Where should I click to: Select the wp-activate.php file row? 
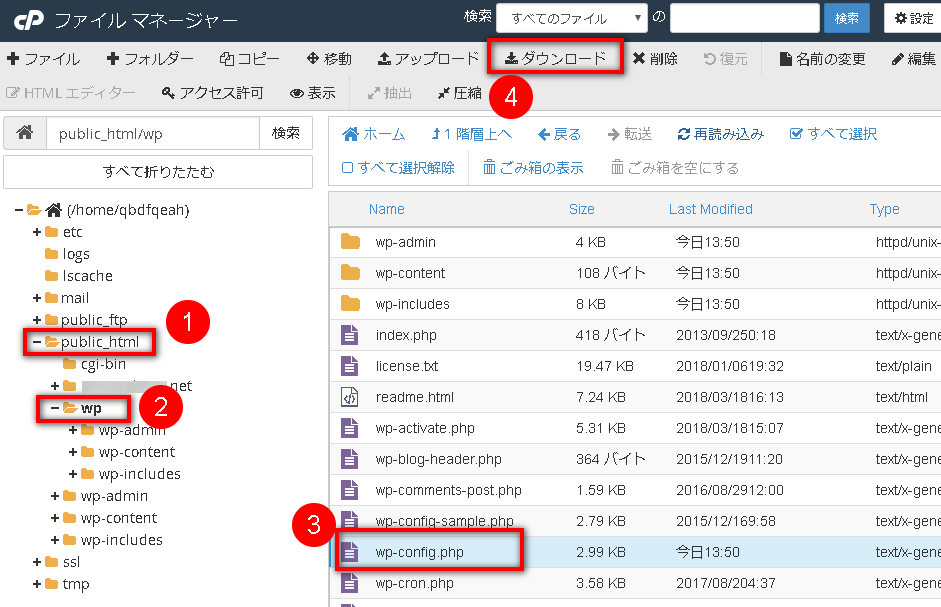coord(635,428)
